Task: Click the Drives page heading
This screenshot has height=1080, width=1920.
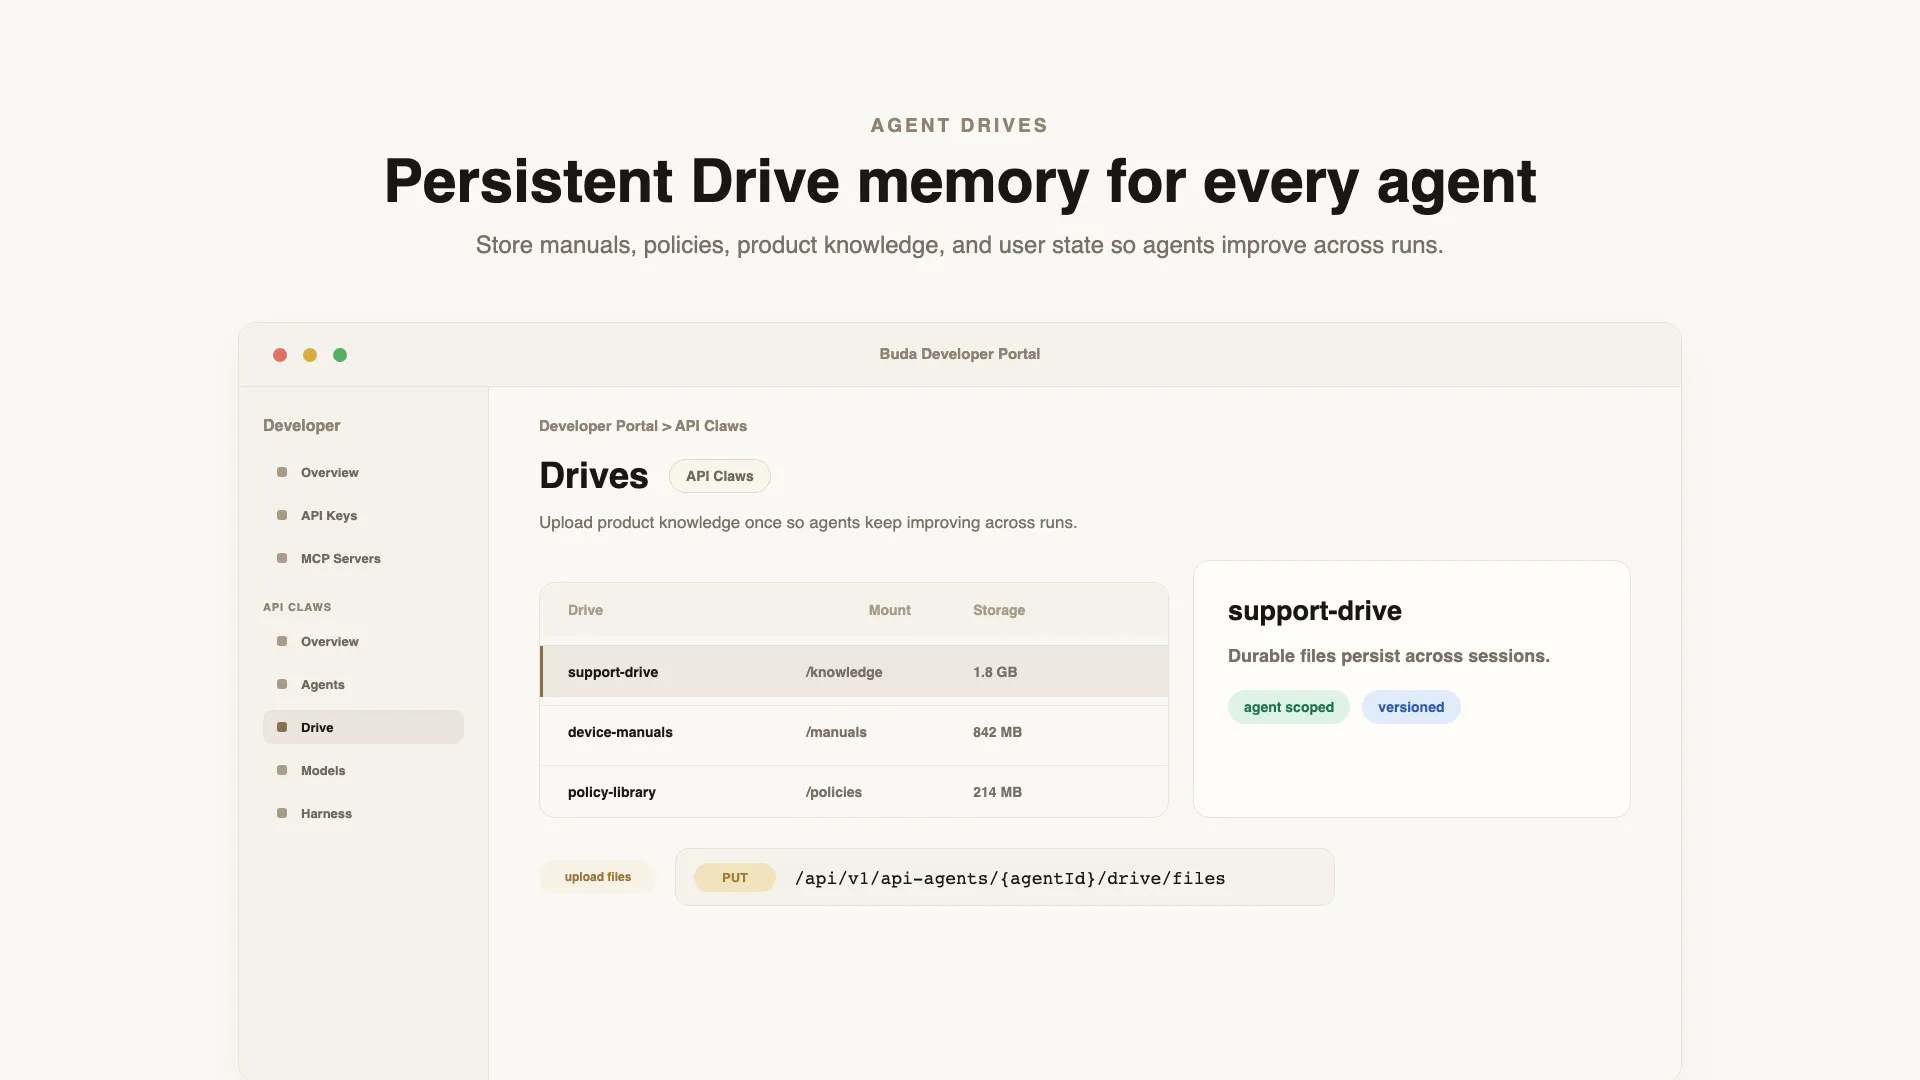Action: (x=594, y=476)
